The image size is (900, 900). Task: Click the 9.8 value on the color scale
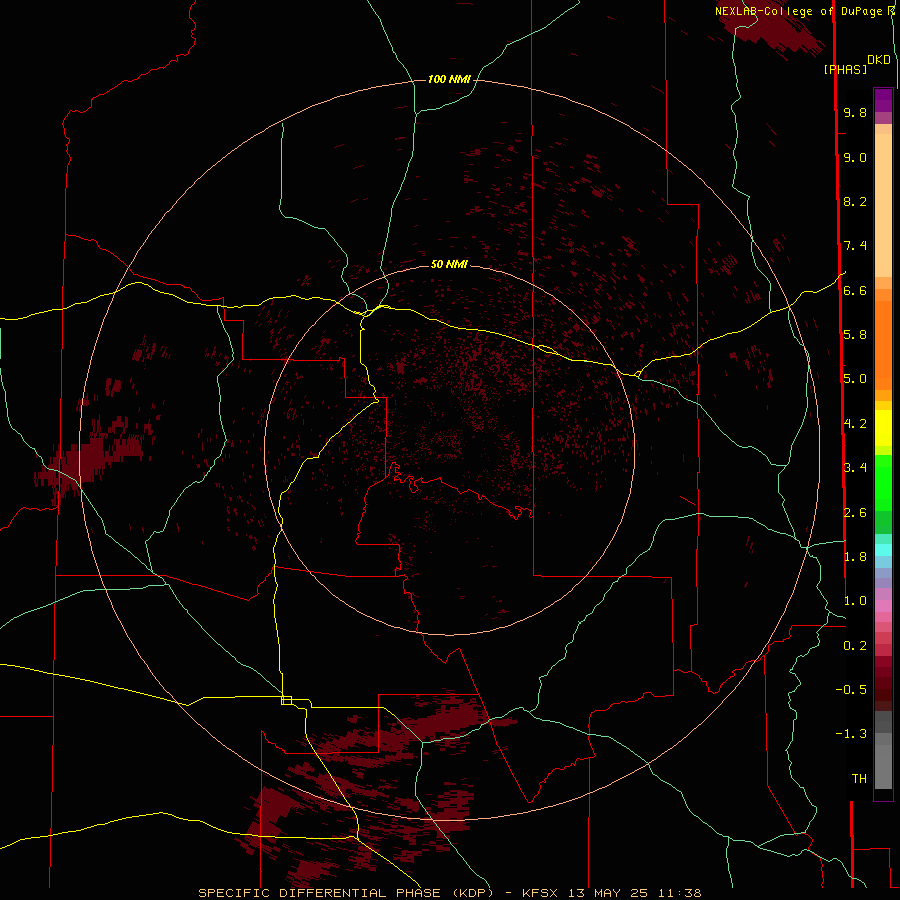855,112
